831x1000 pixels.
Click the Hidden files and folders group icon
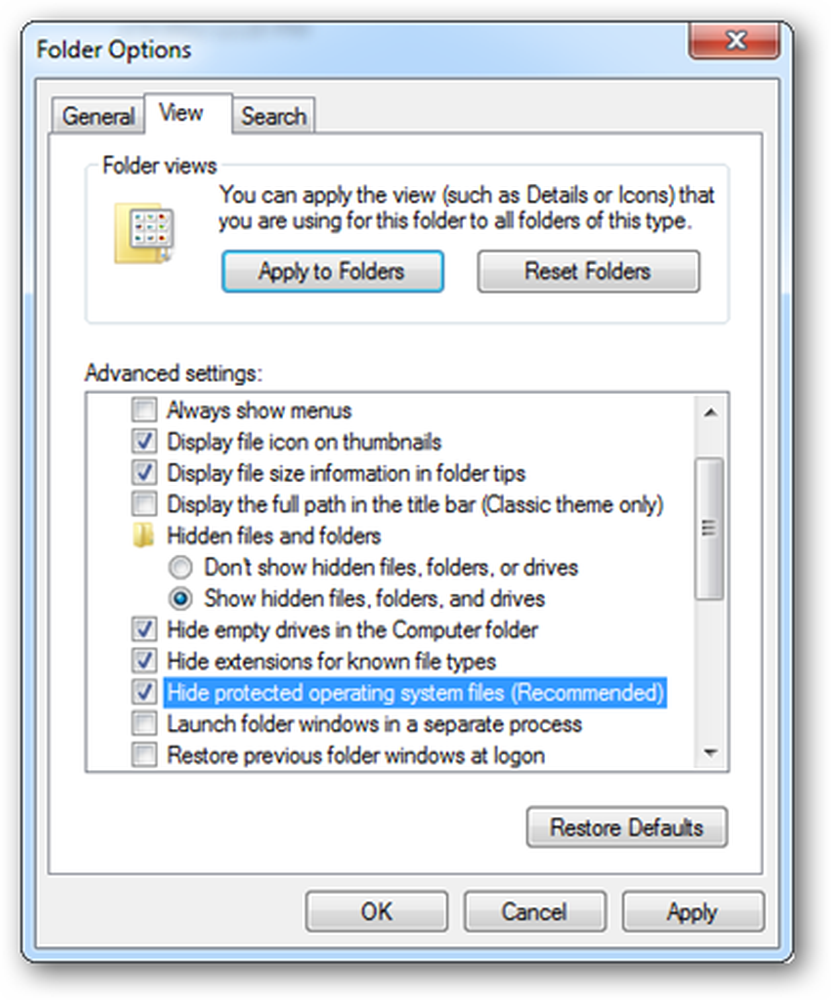pos(143,536)
